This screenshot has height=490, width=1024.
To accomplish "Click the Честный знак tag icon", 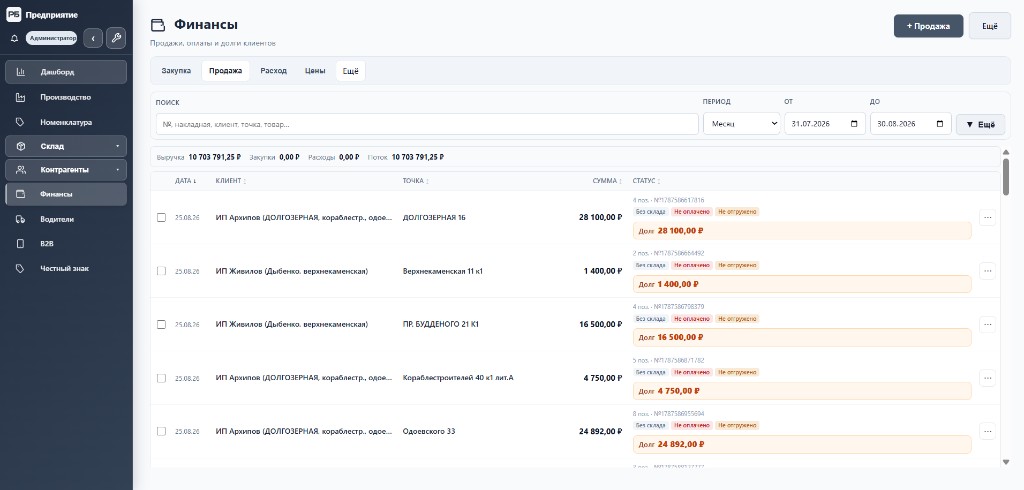I will [21, 269].
